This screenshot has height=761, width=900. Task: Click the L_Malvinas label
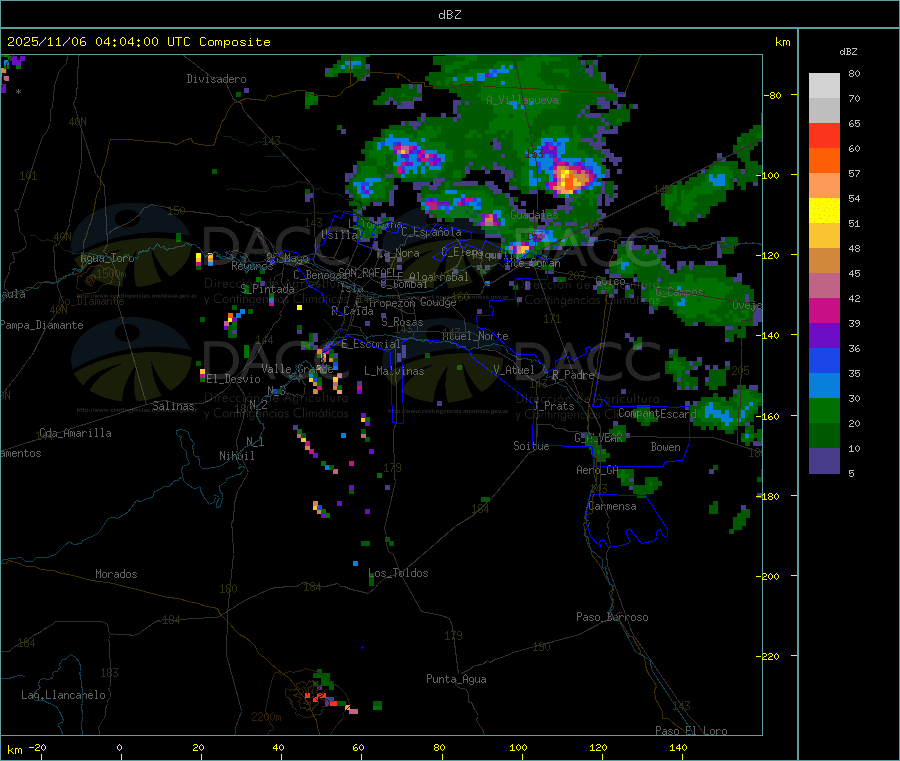click(x=394, y=371)
